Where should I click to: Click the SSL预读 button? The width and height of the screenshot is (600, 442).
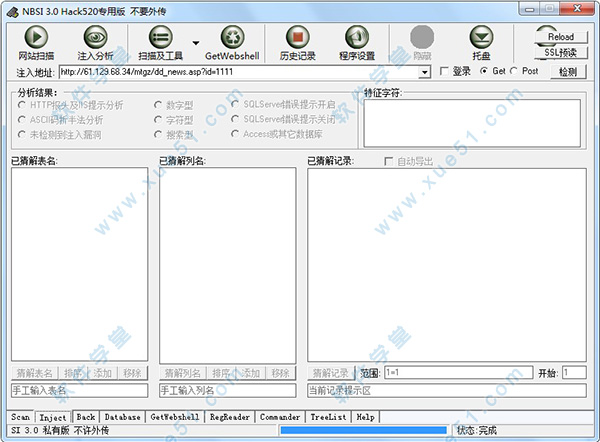561,53
